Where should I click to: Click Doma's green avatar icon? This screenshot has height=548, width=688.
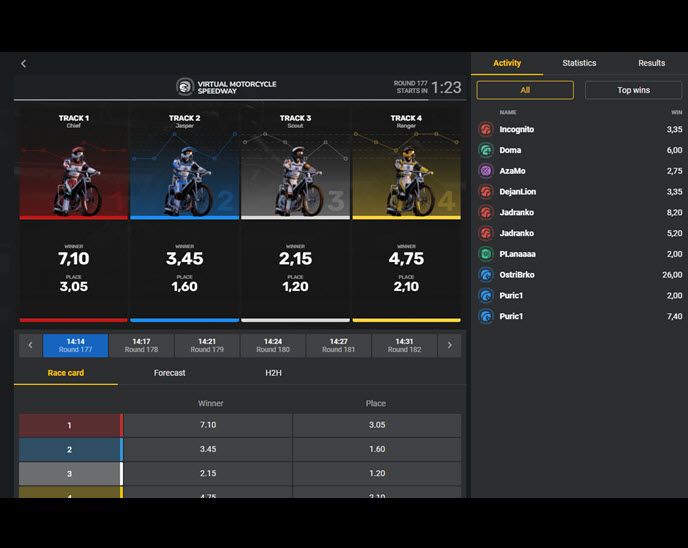coord(485,150)
